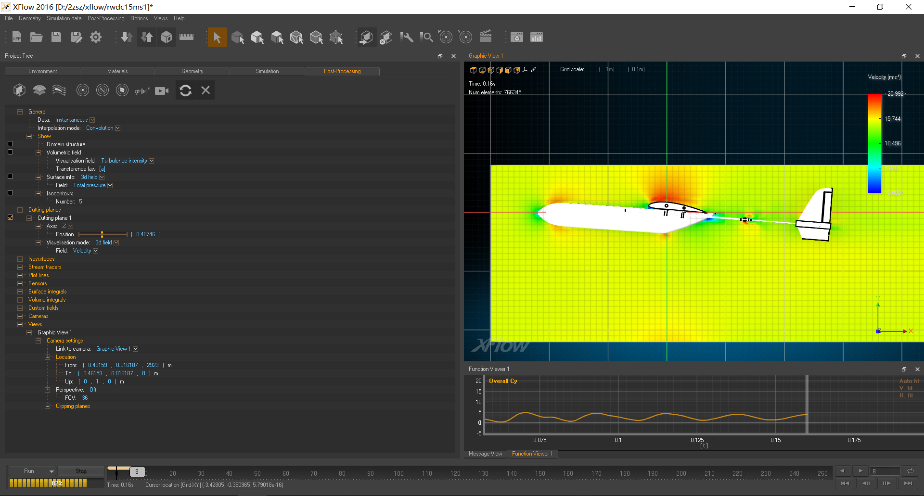
Task: Open the File menu
Action: coord(8,19)
